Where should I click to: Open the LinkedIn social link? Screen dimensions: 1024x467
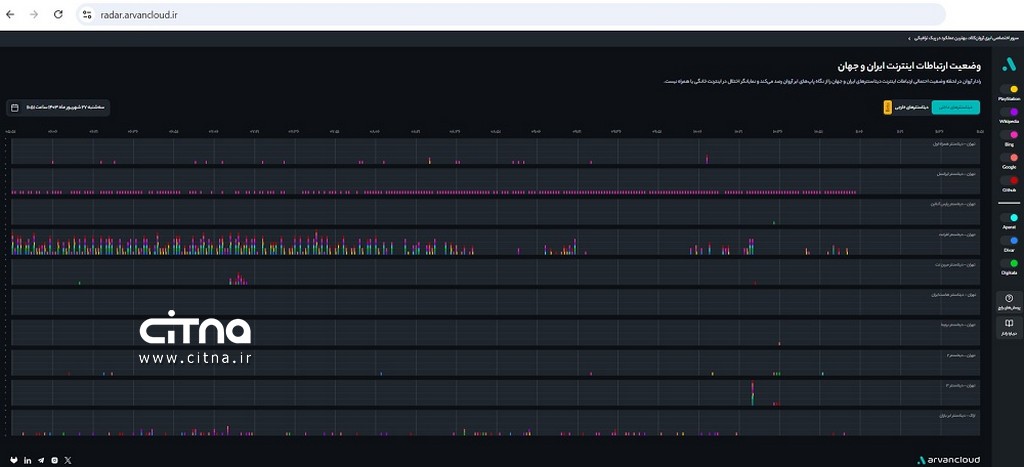[x=27, y=460]
